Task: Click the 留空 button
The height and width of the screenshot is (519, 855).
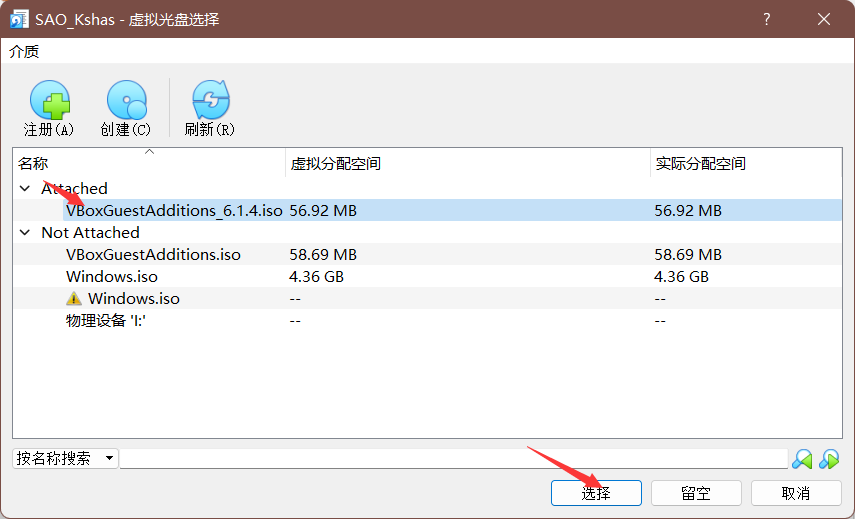Action: (x=696, y=493)
